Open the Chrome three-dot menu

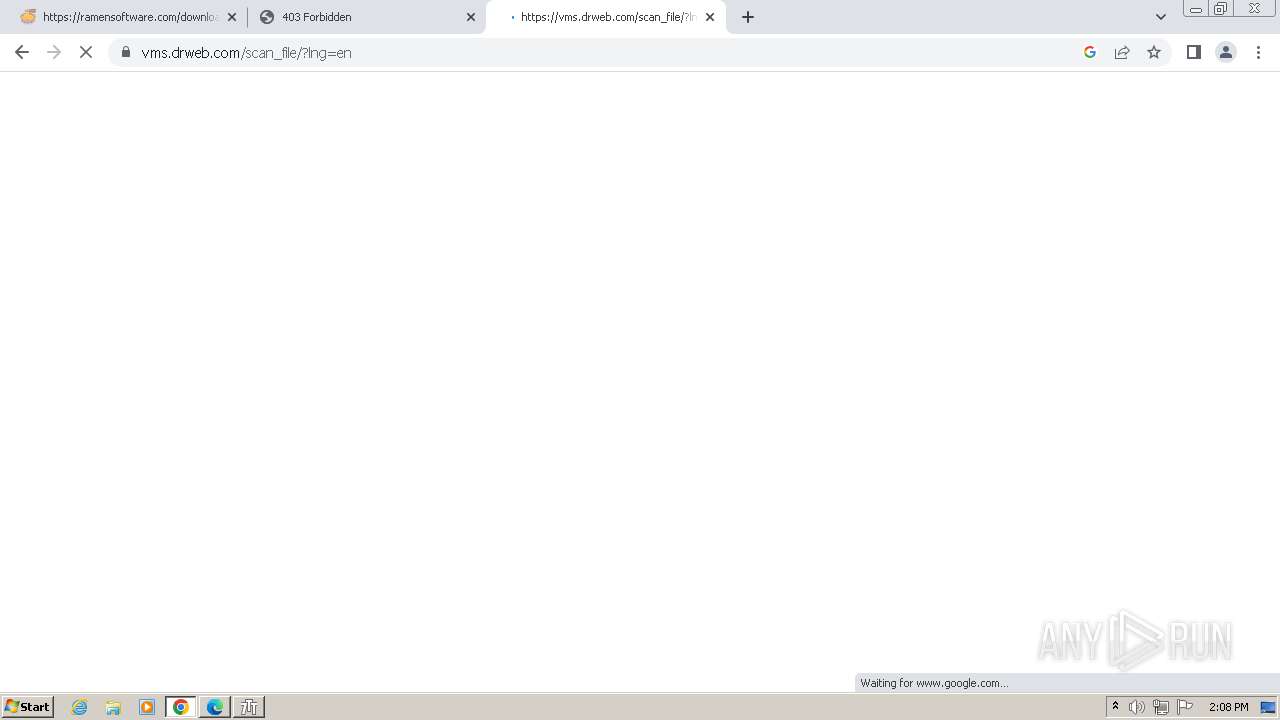[x=1258, y=52]
